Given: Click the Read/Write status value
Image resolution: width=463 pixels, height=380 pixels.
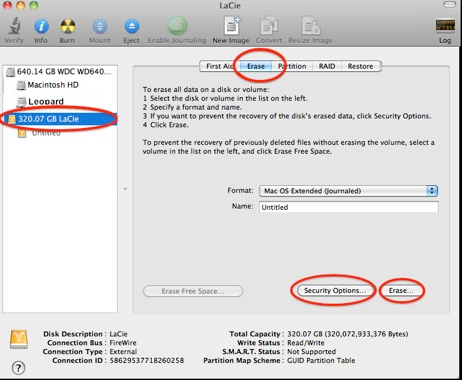Looking at the screenshot, I should pos(306,343).
